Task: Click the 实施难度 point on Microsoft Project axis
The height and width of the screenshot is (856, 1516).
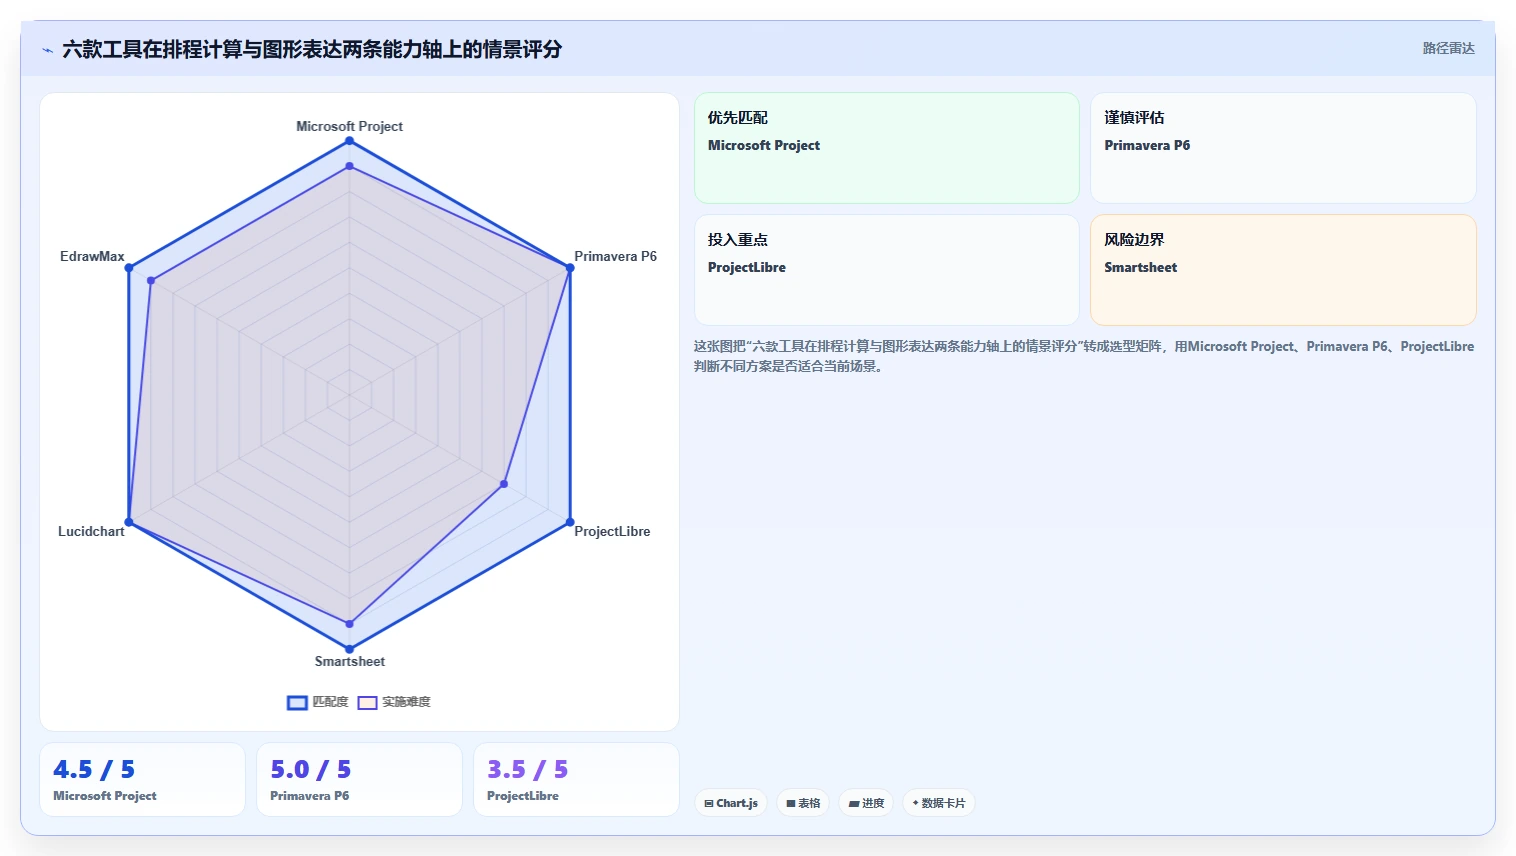Action: click(349, 166)
